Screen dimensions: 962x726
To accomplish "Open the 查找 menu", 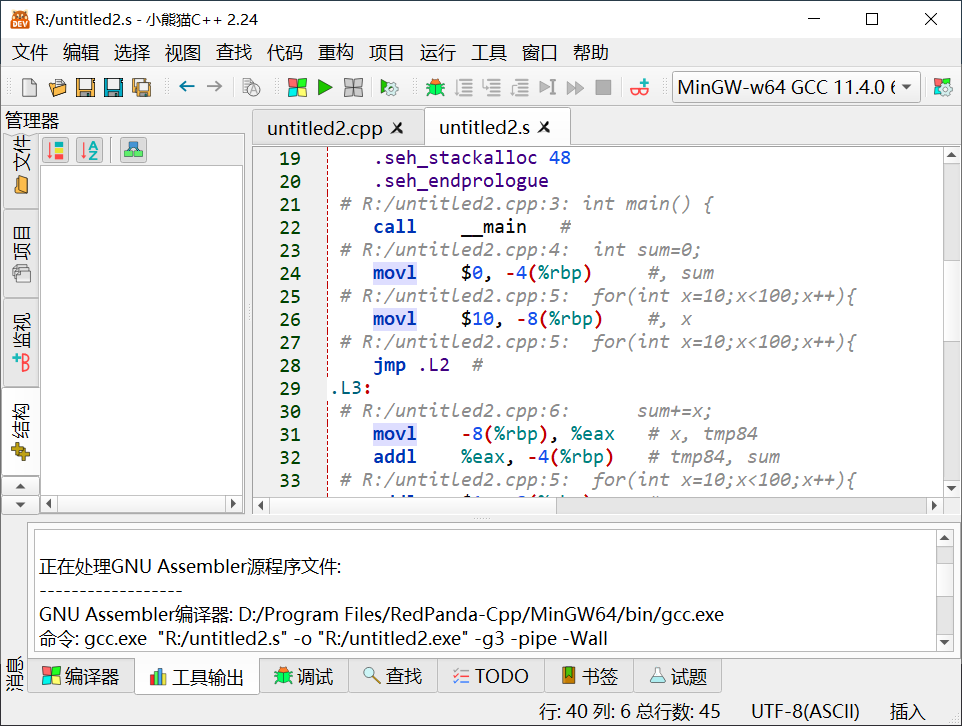I will tap(234, 53).
